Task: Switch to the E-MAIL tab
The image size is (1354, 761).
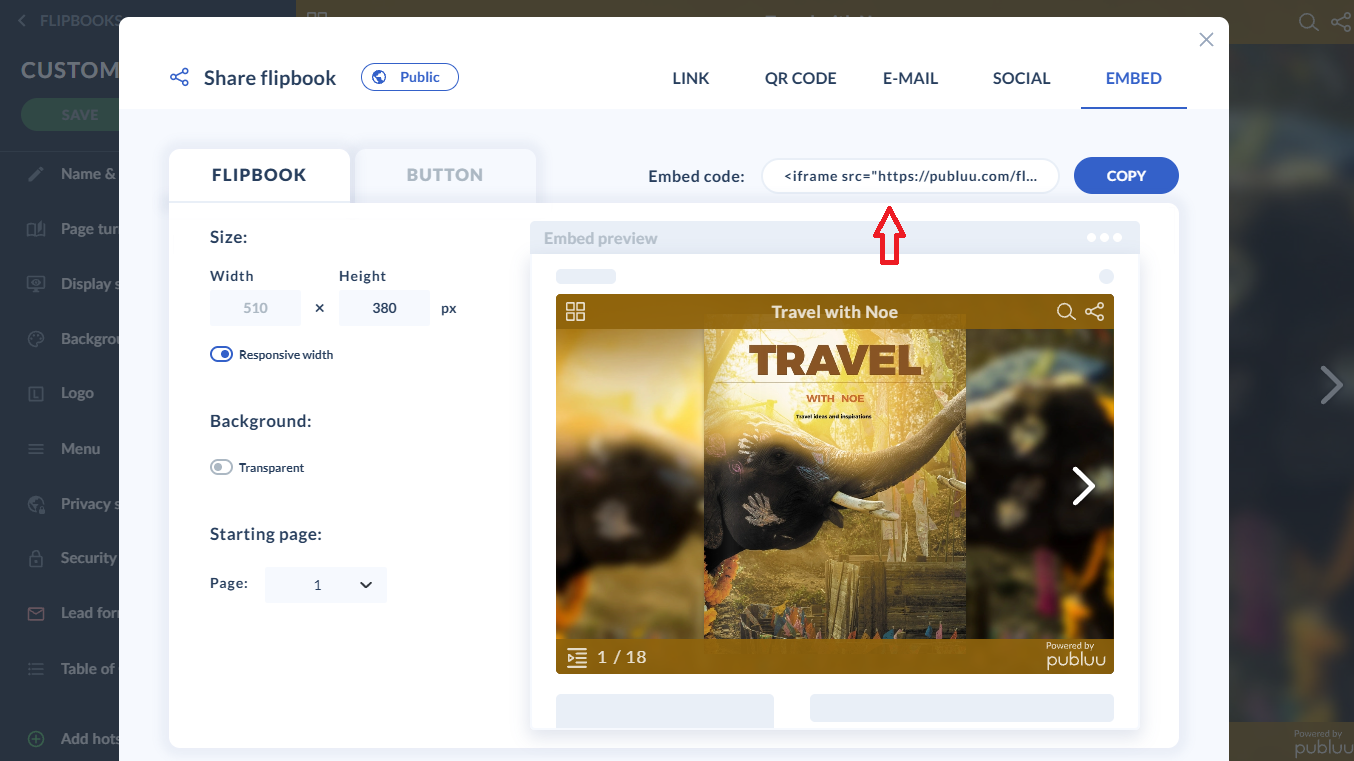Action: pyautogui.click(x=910, y=78)
